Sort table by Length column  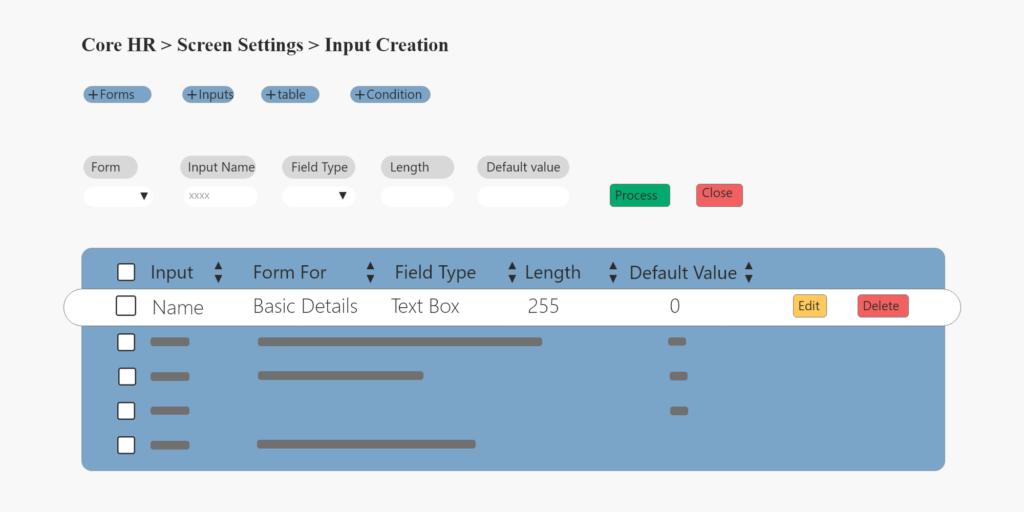613,272
